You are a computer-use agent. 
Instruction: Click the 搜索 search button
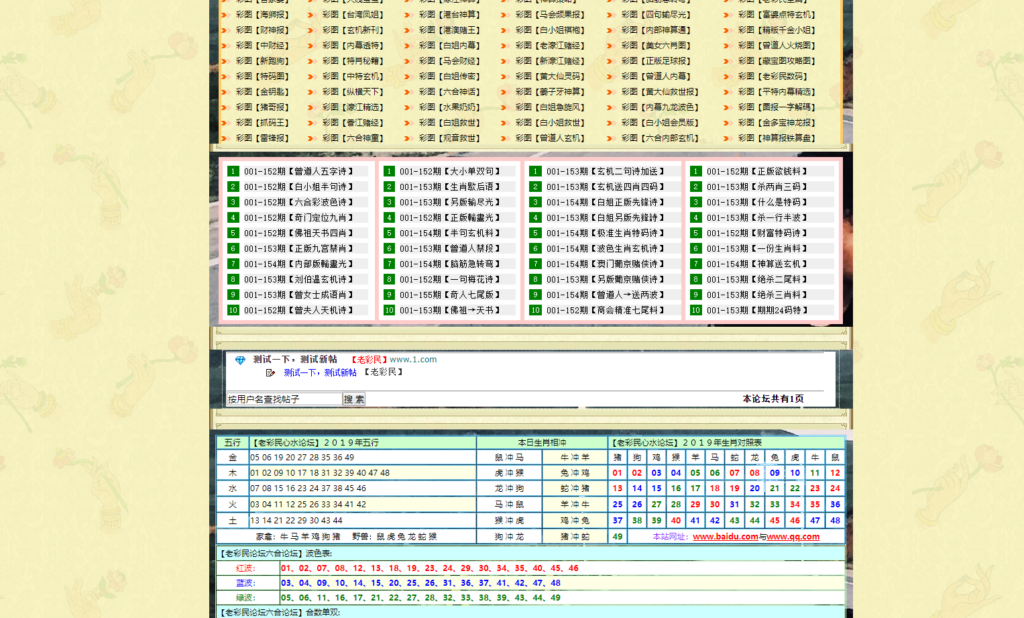(354, 399)
